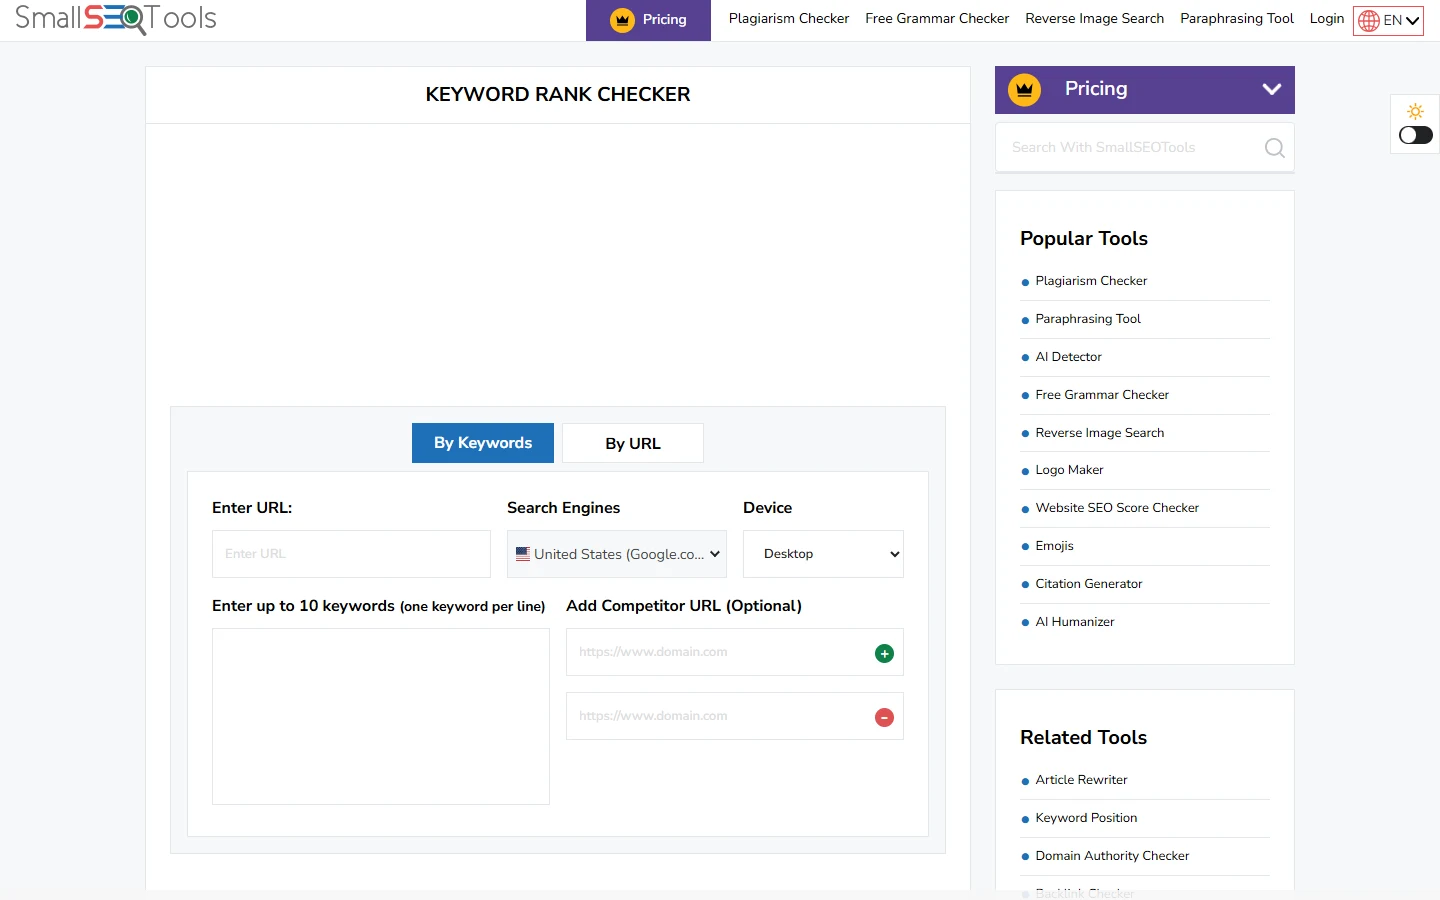Screen dimensions: 1440x900
Task: Open Logo Maker from Popular Tools
Action: (x=1069, y=470)
